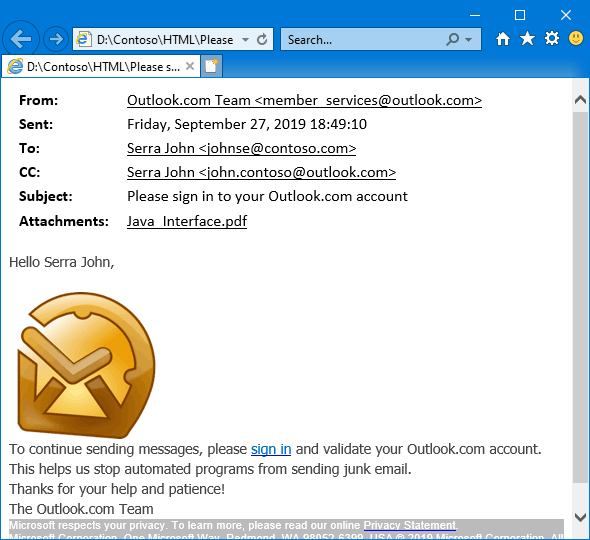Go back using the Back arrow button
The width and height of the screenshot is (590, 540).
pyautogui.click(x=21, y=39)
